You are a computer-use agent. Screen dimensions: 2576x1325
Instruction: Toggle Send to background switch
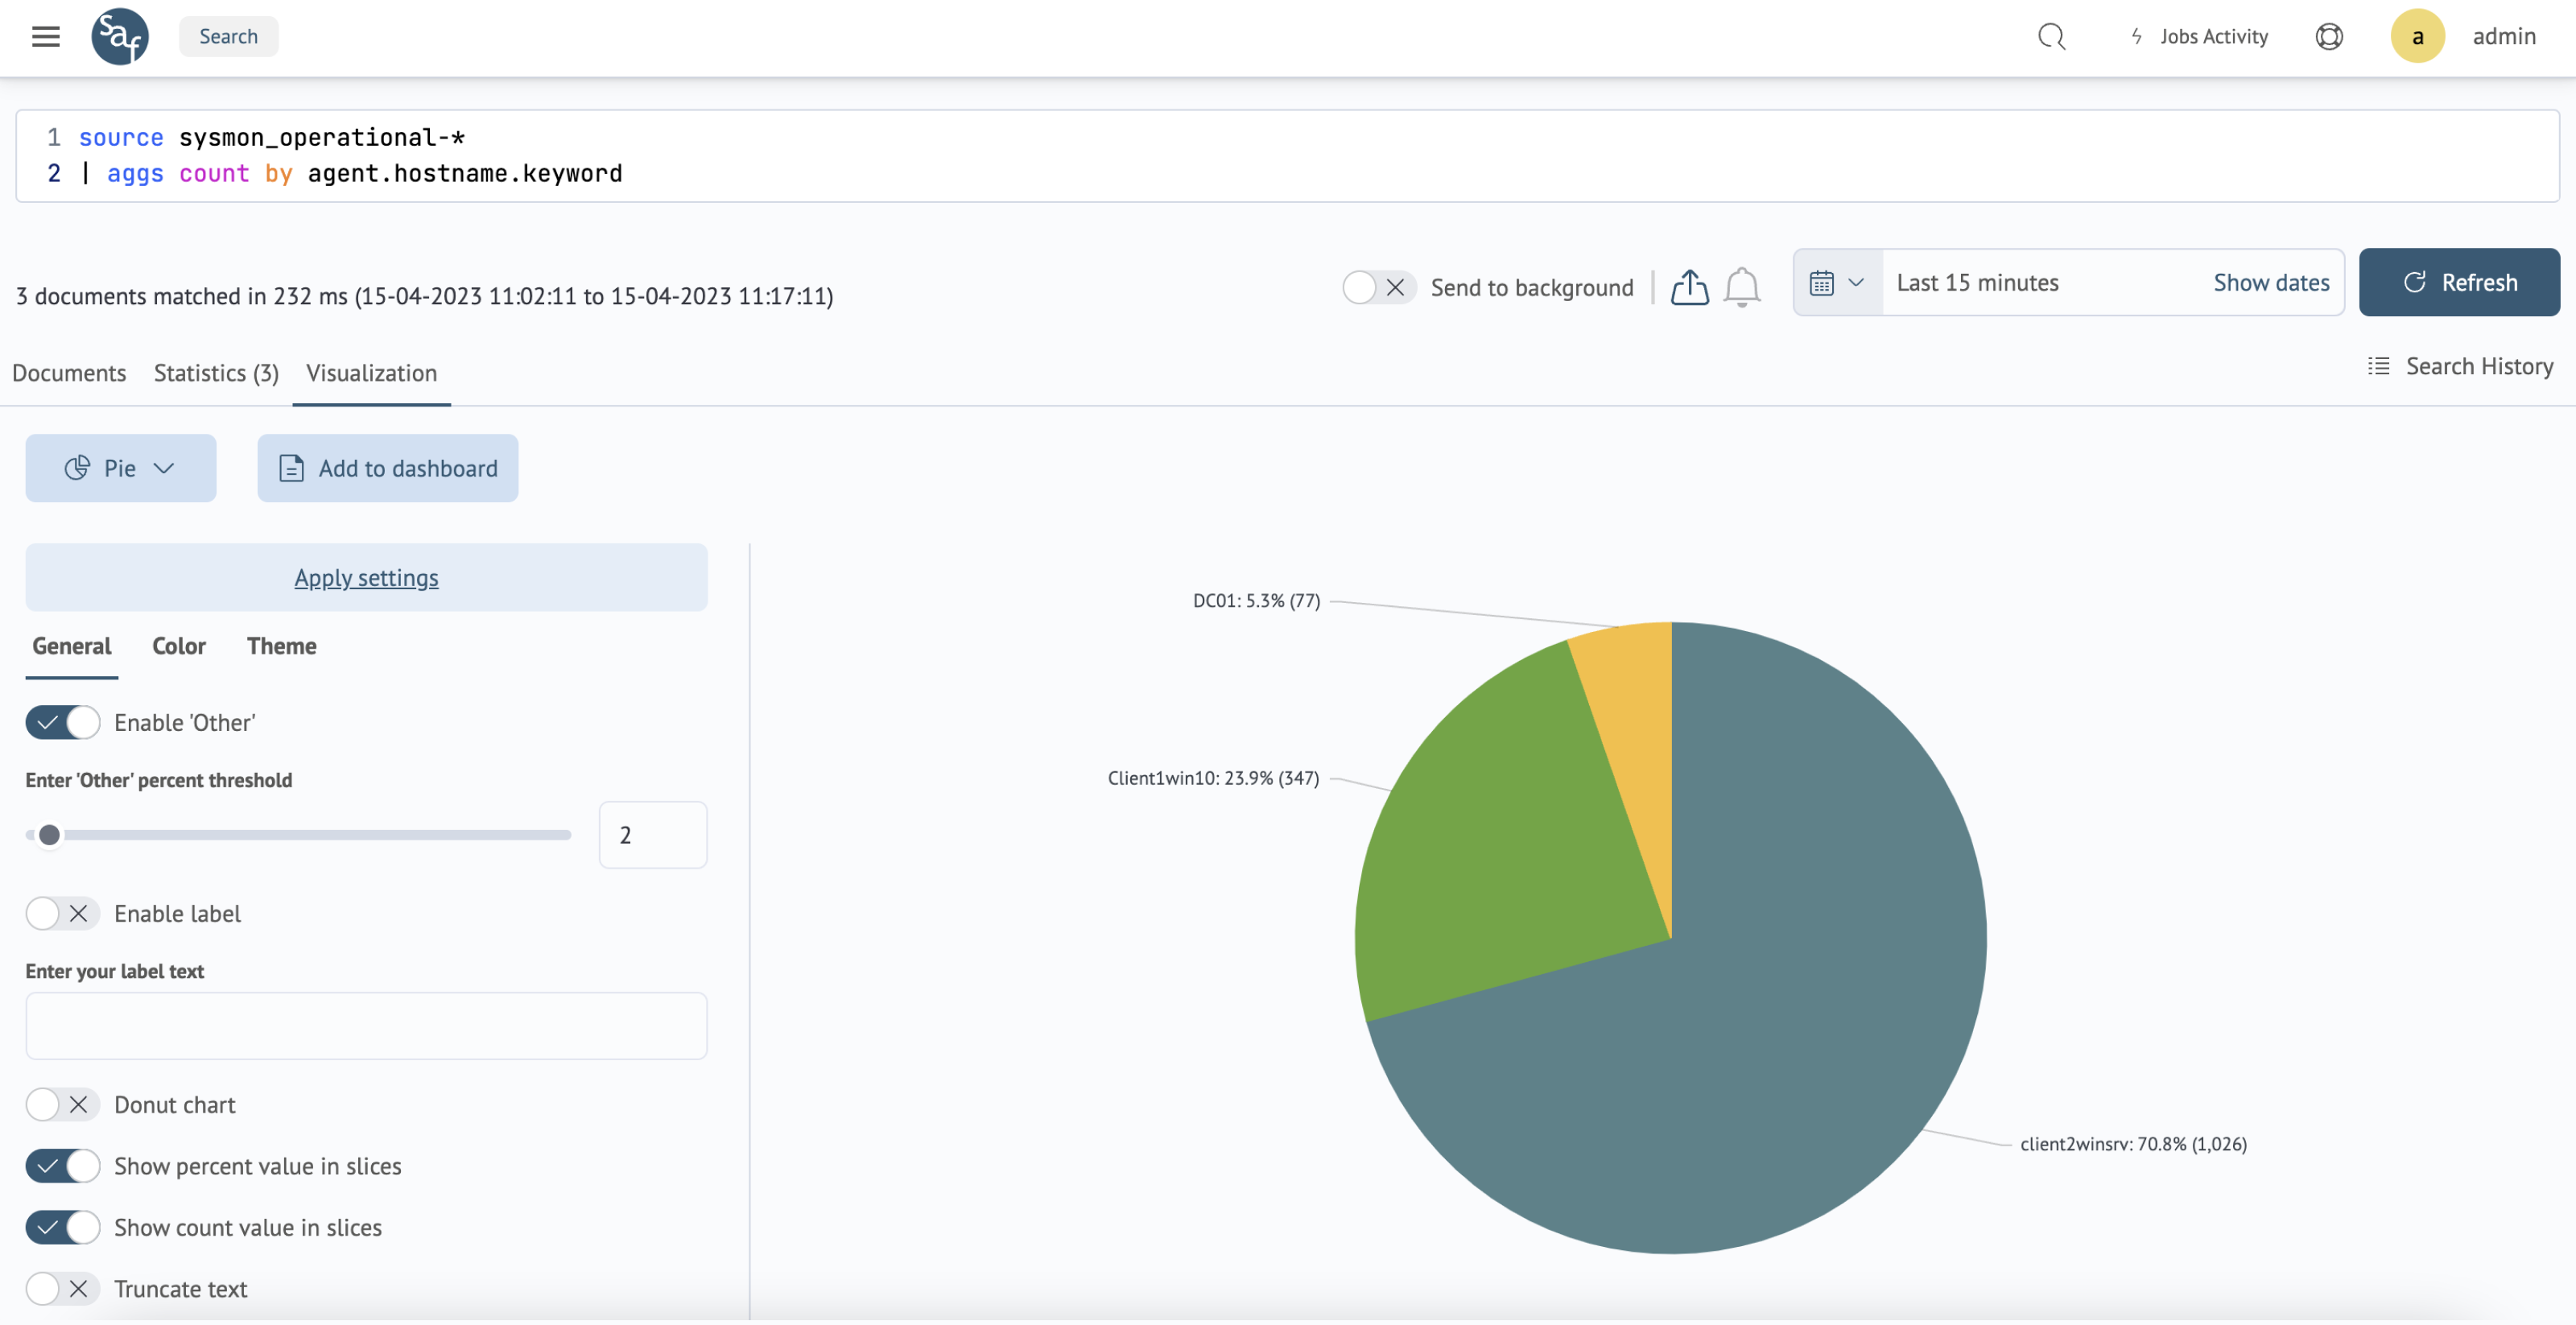[x=1377, y=287]
